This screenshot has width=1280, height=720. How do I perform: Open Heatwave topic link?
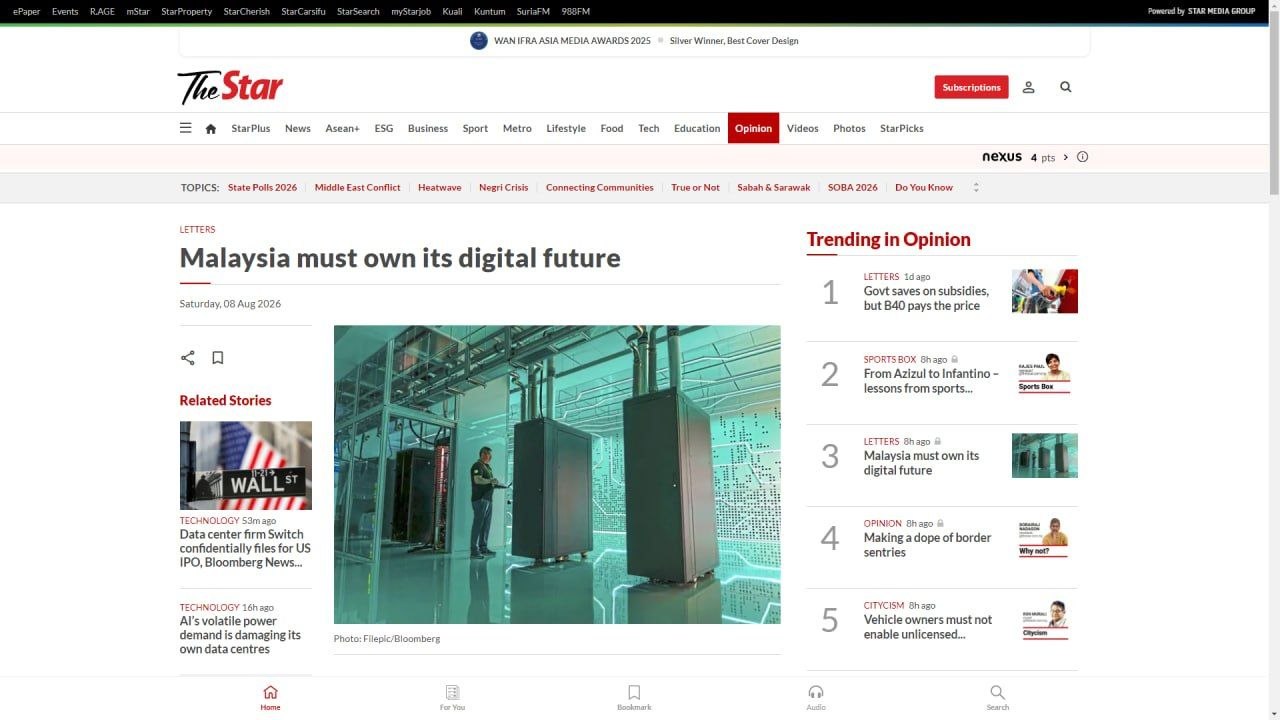(x=440, y=187)
